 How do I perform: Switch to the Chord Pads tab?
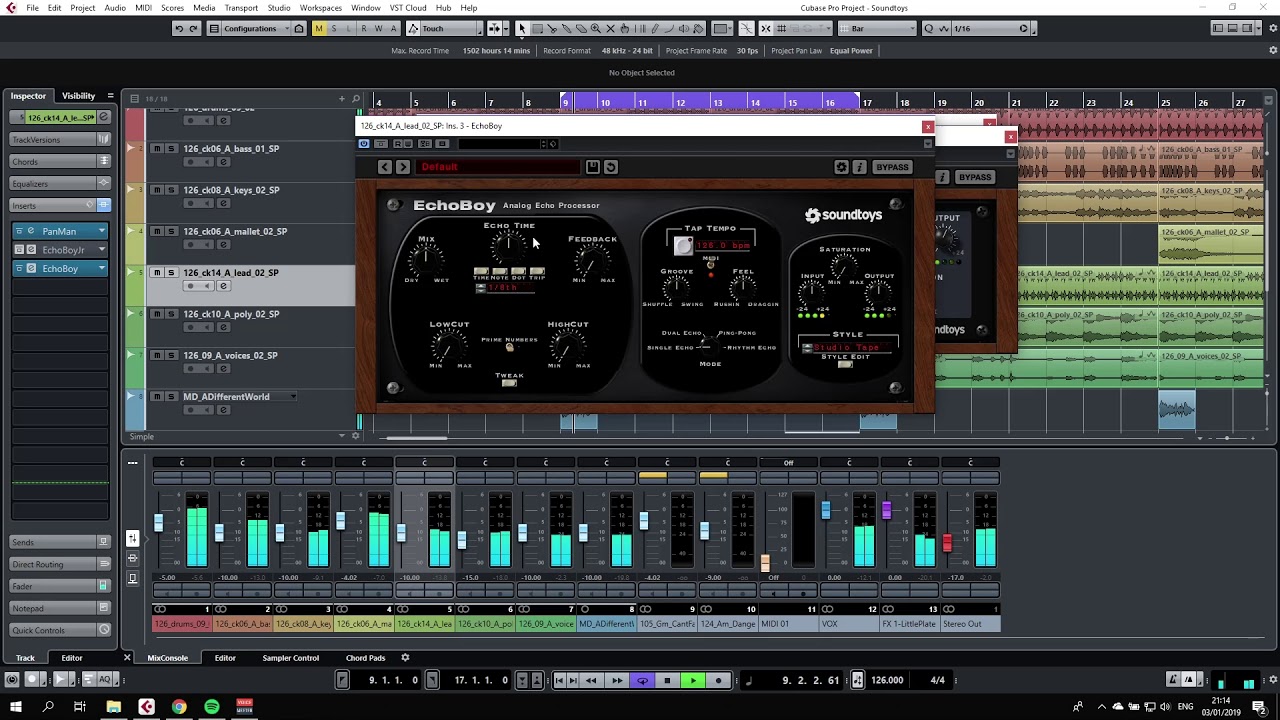(365, 658)
